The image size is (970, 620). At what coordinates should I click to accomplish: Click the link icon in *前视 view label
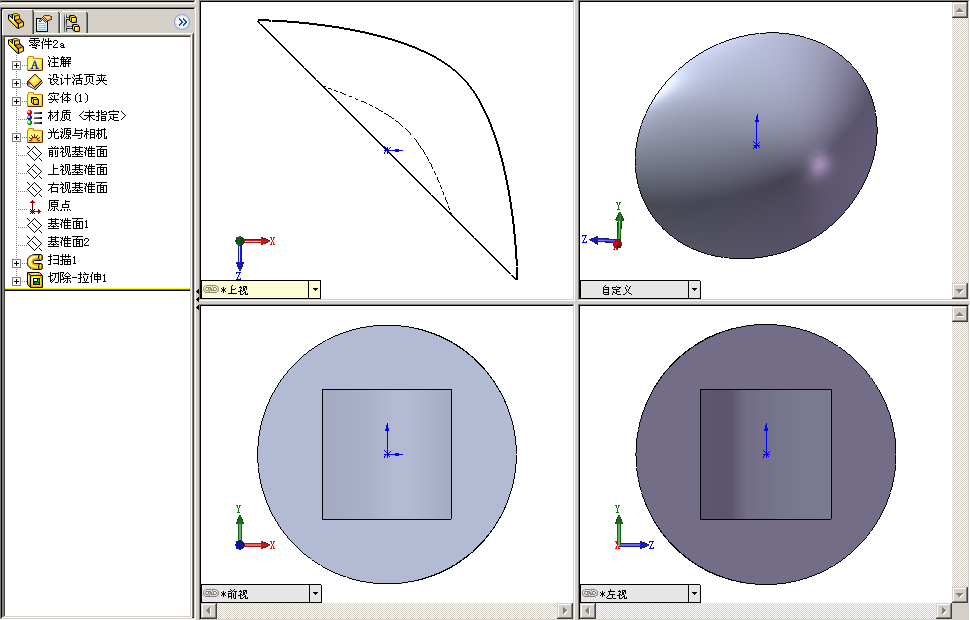tap(211, 593)
